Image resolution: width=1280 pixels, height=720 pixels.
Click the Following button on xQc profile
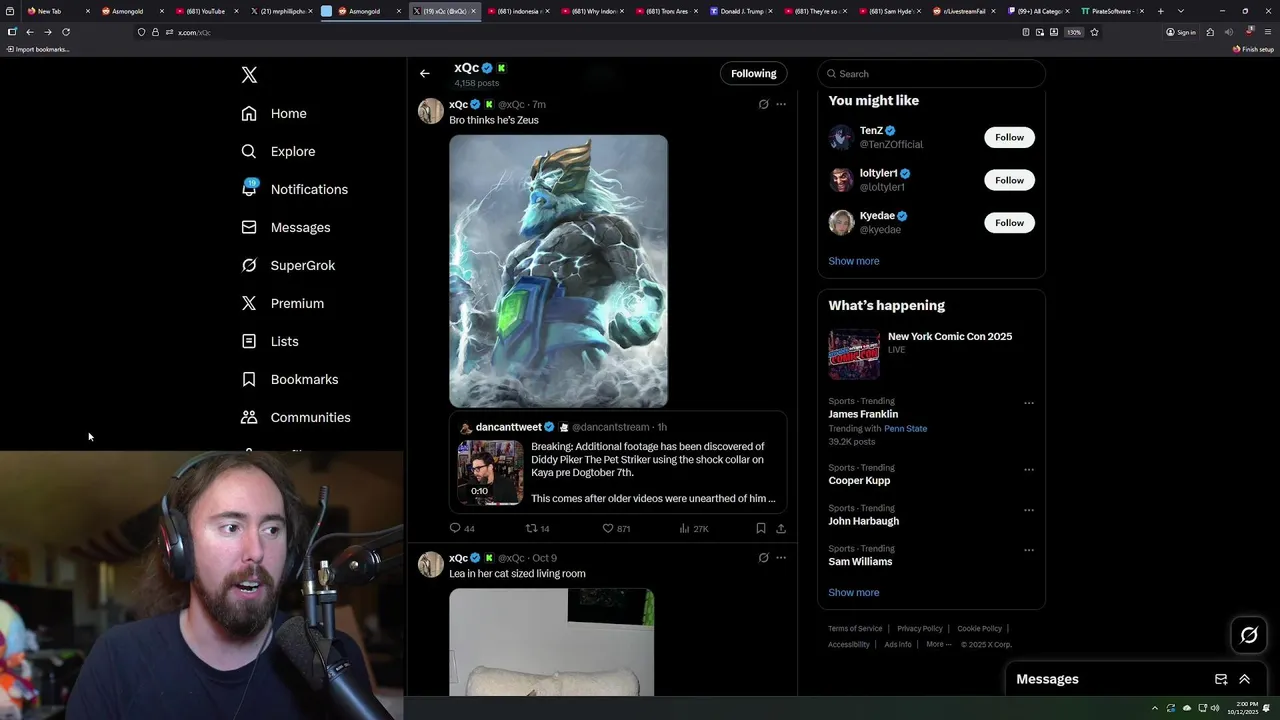tap(753, 73)
